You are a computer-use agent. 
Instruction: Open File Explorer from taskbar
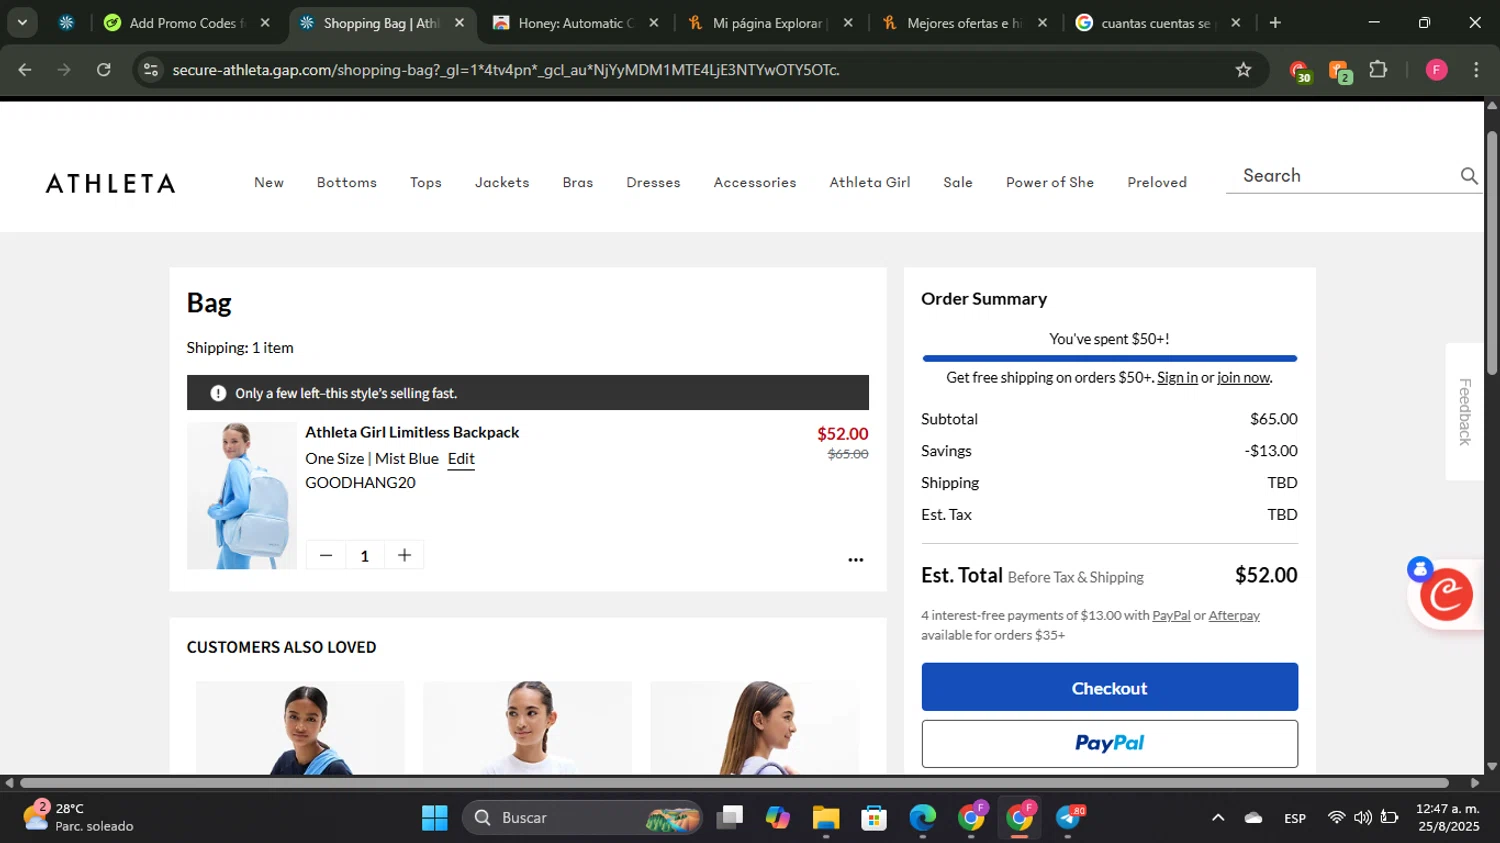[x=826, y=818]
